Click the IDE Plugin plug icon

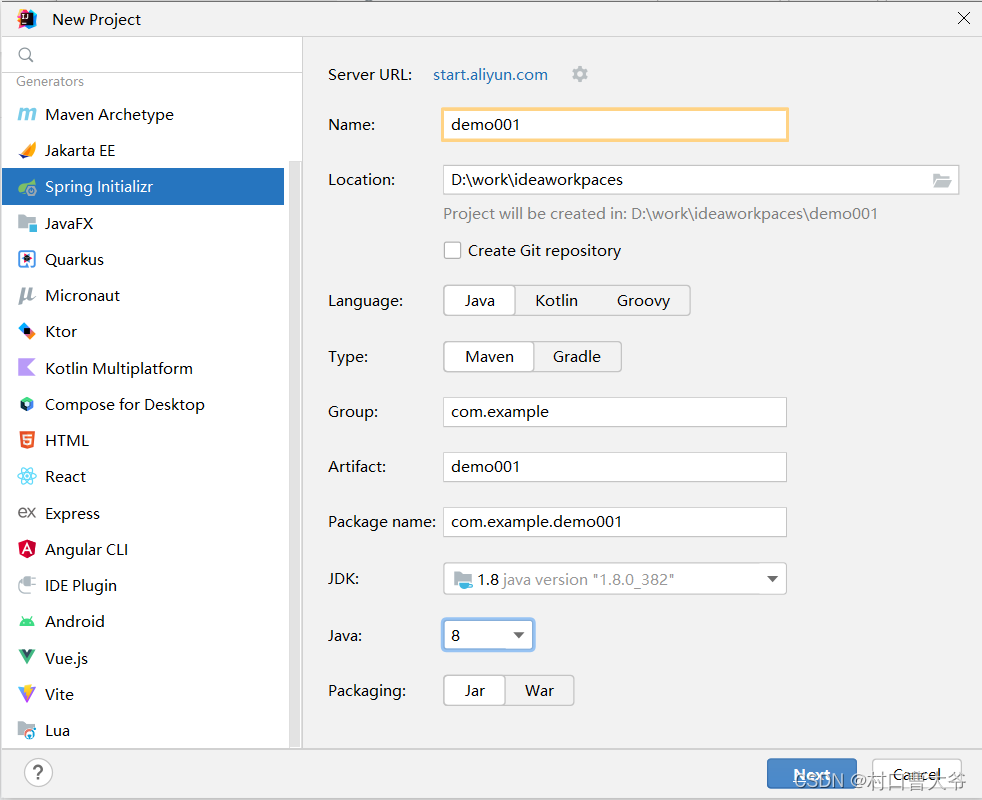(27, 585)
